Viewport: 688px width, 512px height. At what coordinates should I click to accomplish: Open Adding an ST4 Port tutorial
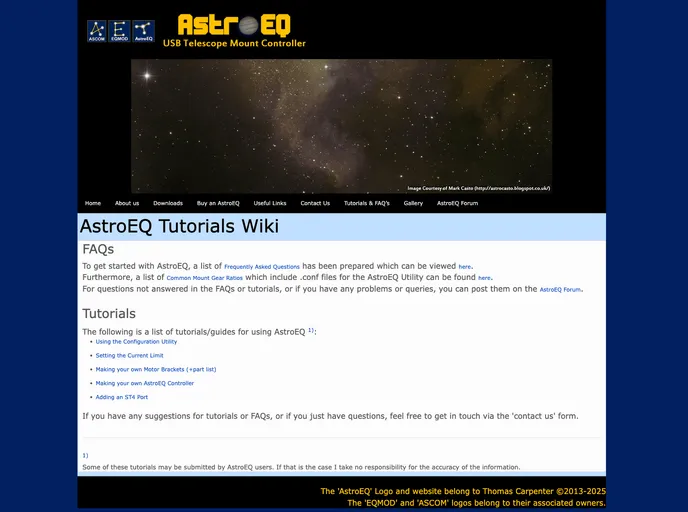point(122,397)
